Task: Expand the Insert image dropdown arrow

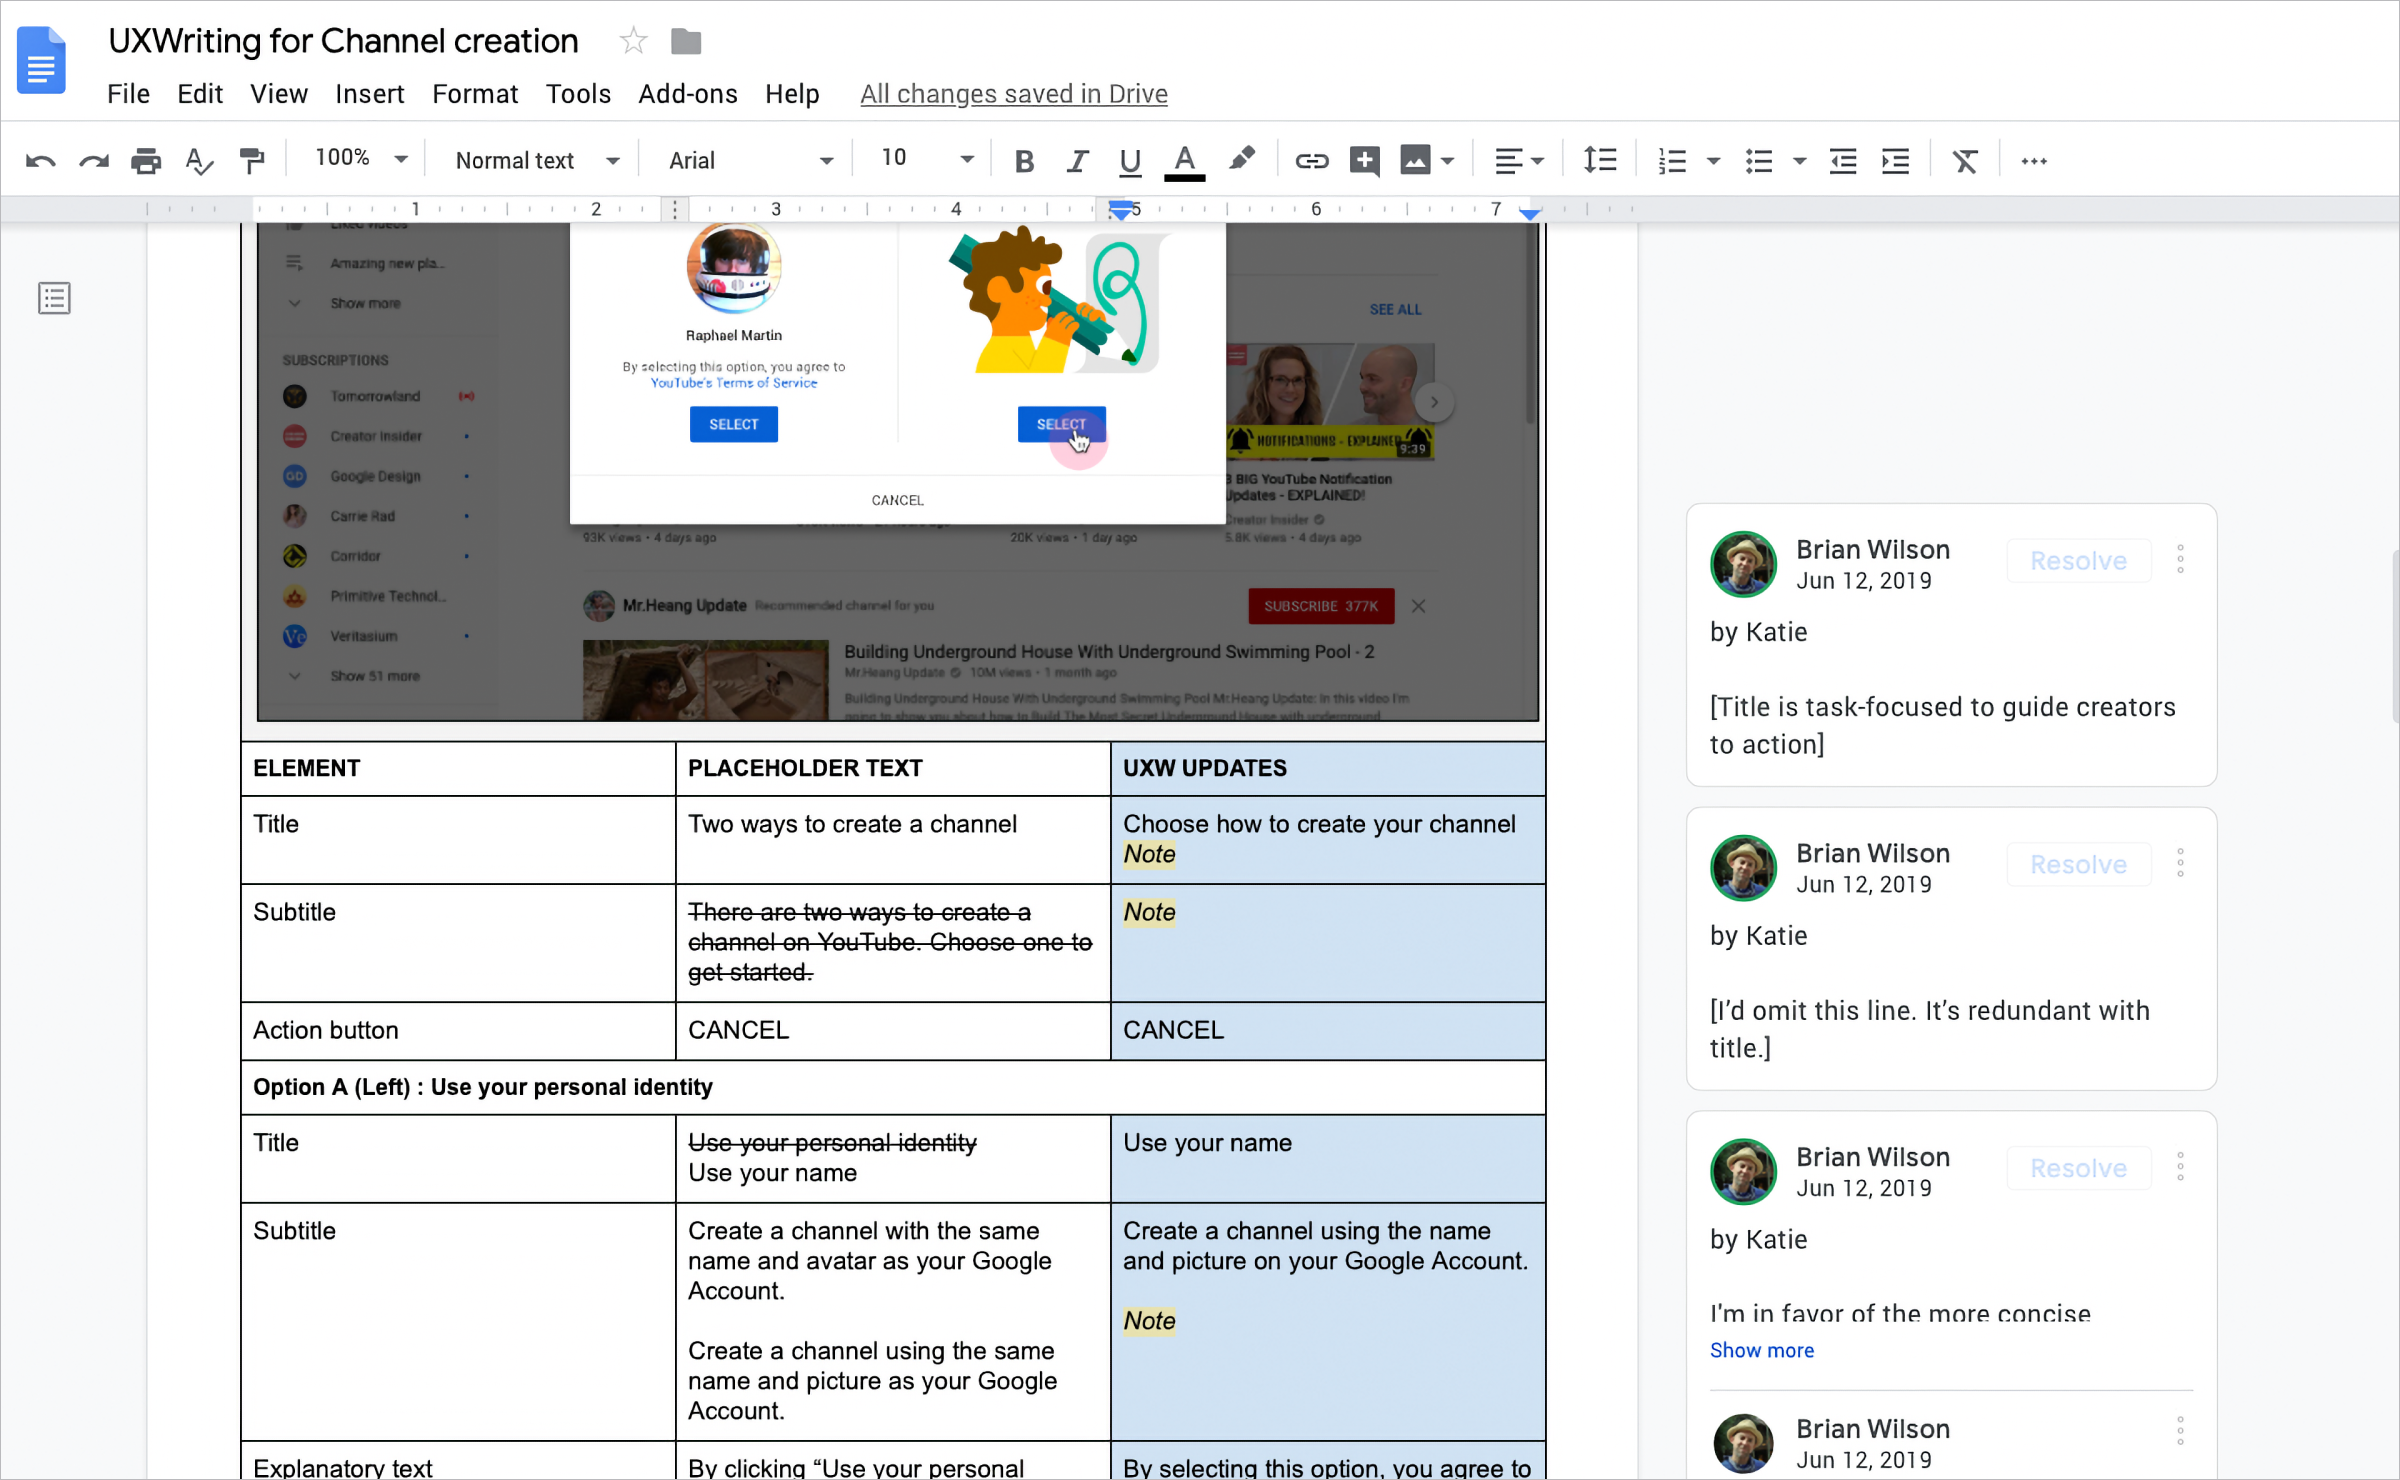Action: coord(1447,161)
